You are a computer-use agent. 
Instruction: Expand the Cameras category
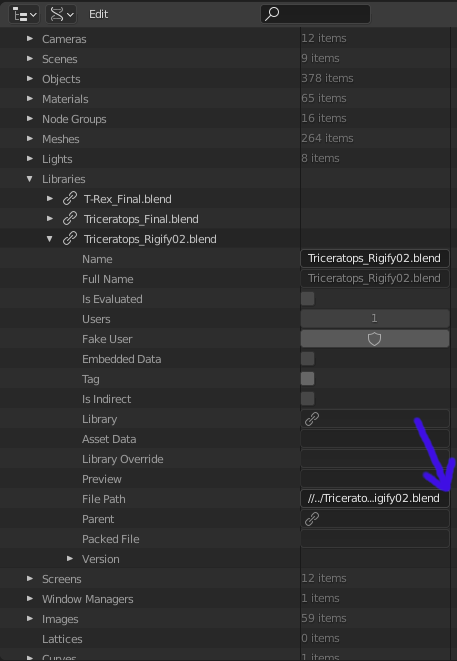(30, 39)
